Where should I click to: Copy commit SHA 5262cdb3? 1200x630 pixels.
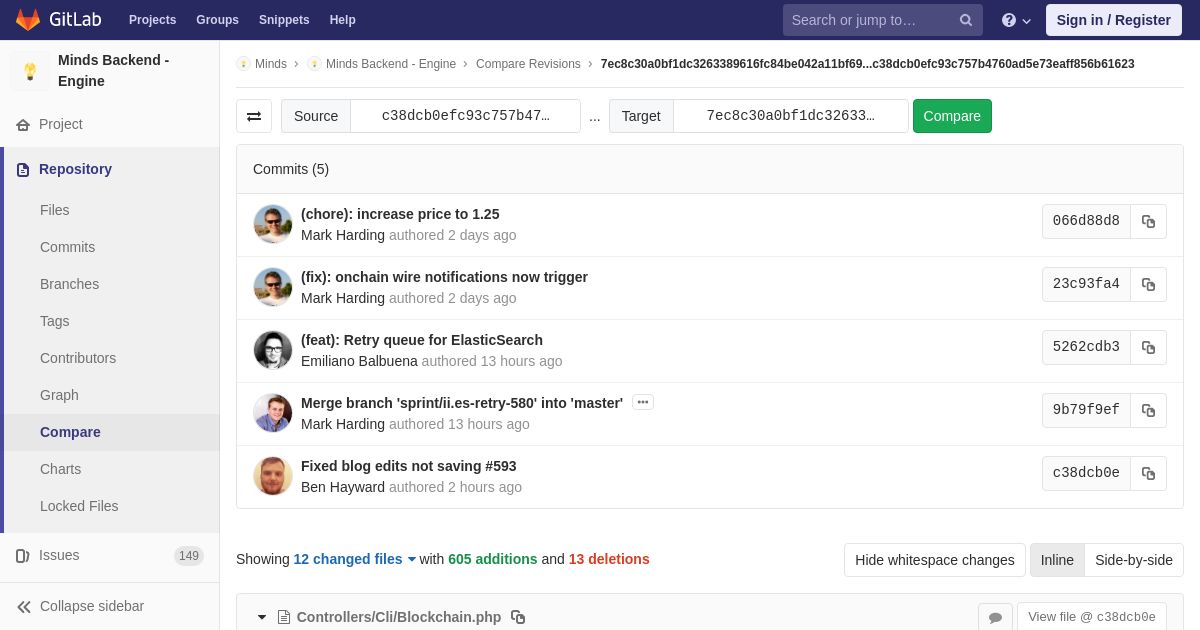[x=1148, y=347]
